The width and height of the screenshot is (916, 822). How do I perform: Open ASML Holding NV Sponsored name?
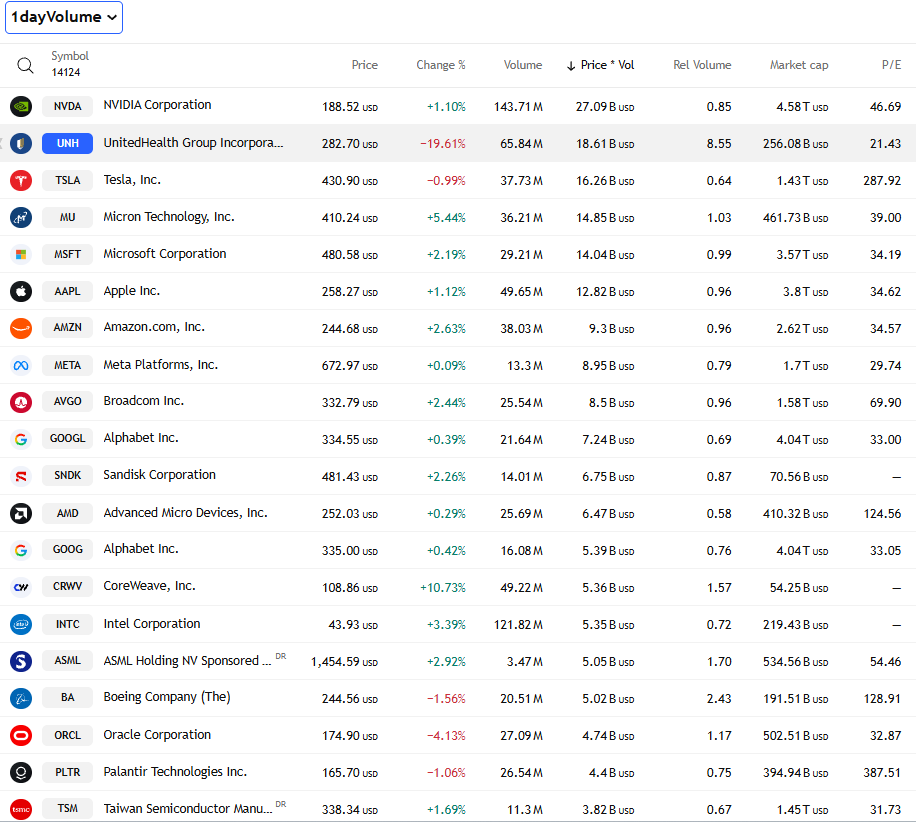[x=187, y=661]
